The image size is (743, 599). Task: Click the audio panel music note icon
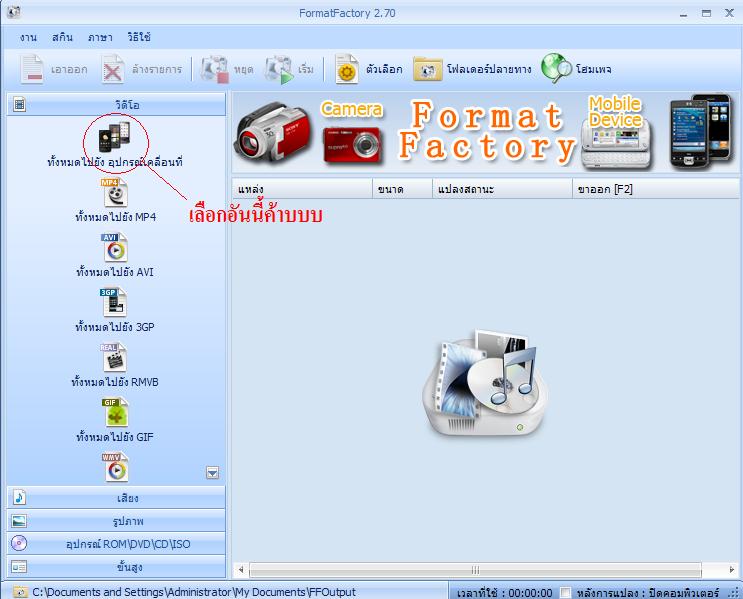tap(19, 498)
